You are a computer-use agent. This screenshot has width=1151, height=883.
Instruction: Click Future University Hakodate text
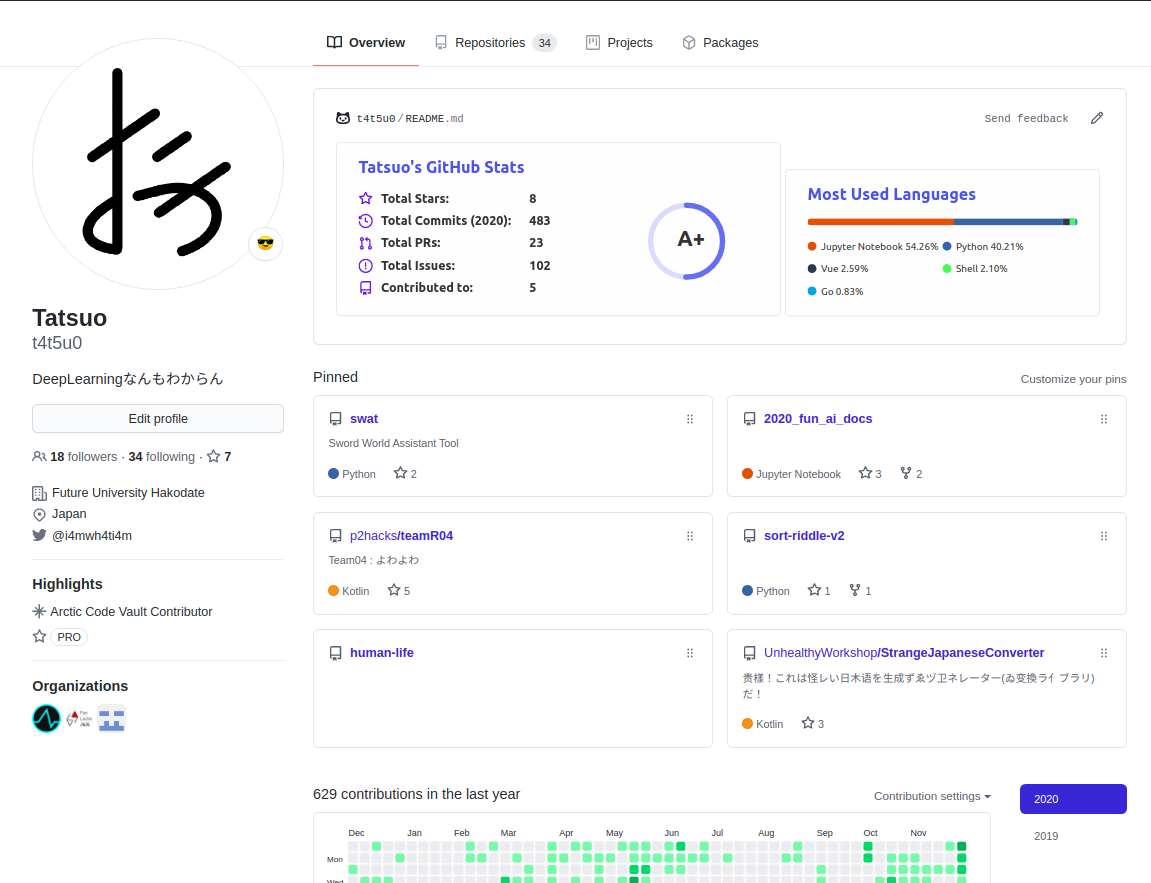click(128, 493)
